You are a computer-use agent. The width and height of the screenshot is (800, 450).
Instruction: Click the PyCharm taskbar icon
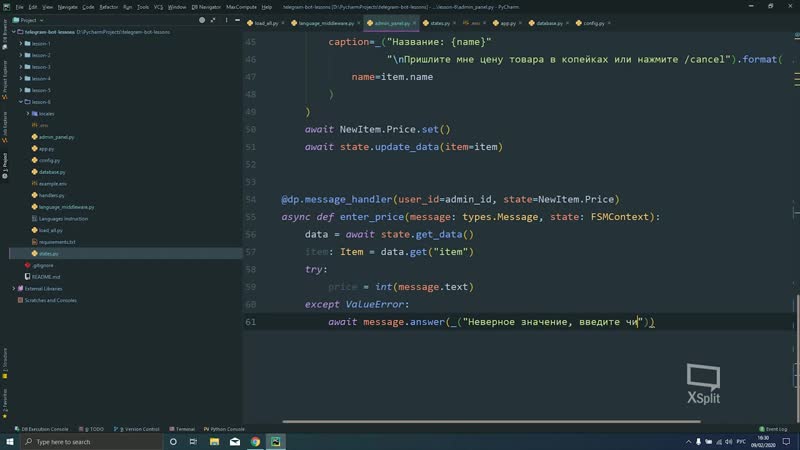(x=276, y=442)
